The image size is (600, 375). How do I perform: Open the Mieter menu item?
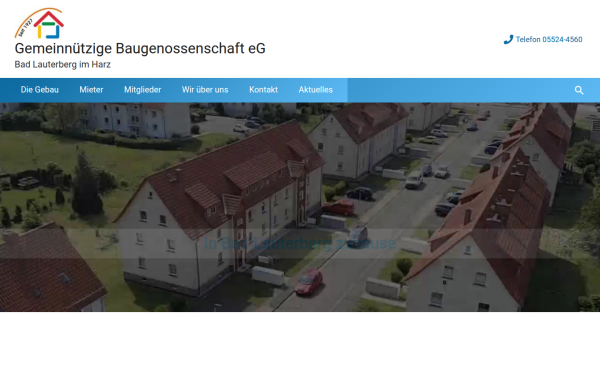point(91,90)
